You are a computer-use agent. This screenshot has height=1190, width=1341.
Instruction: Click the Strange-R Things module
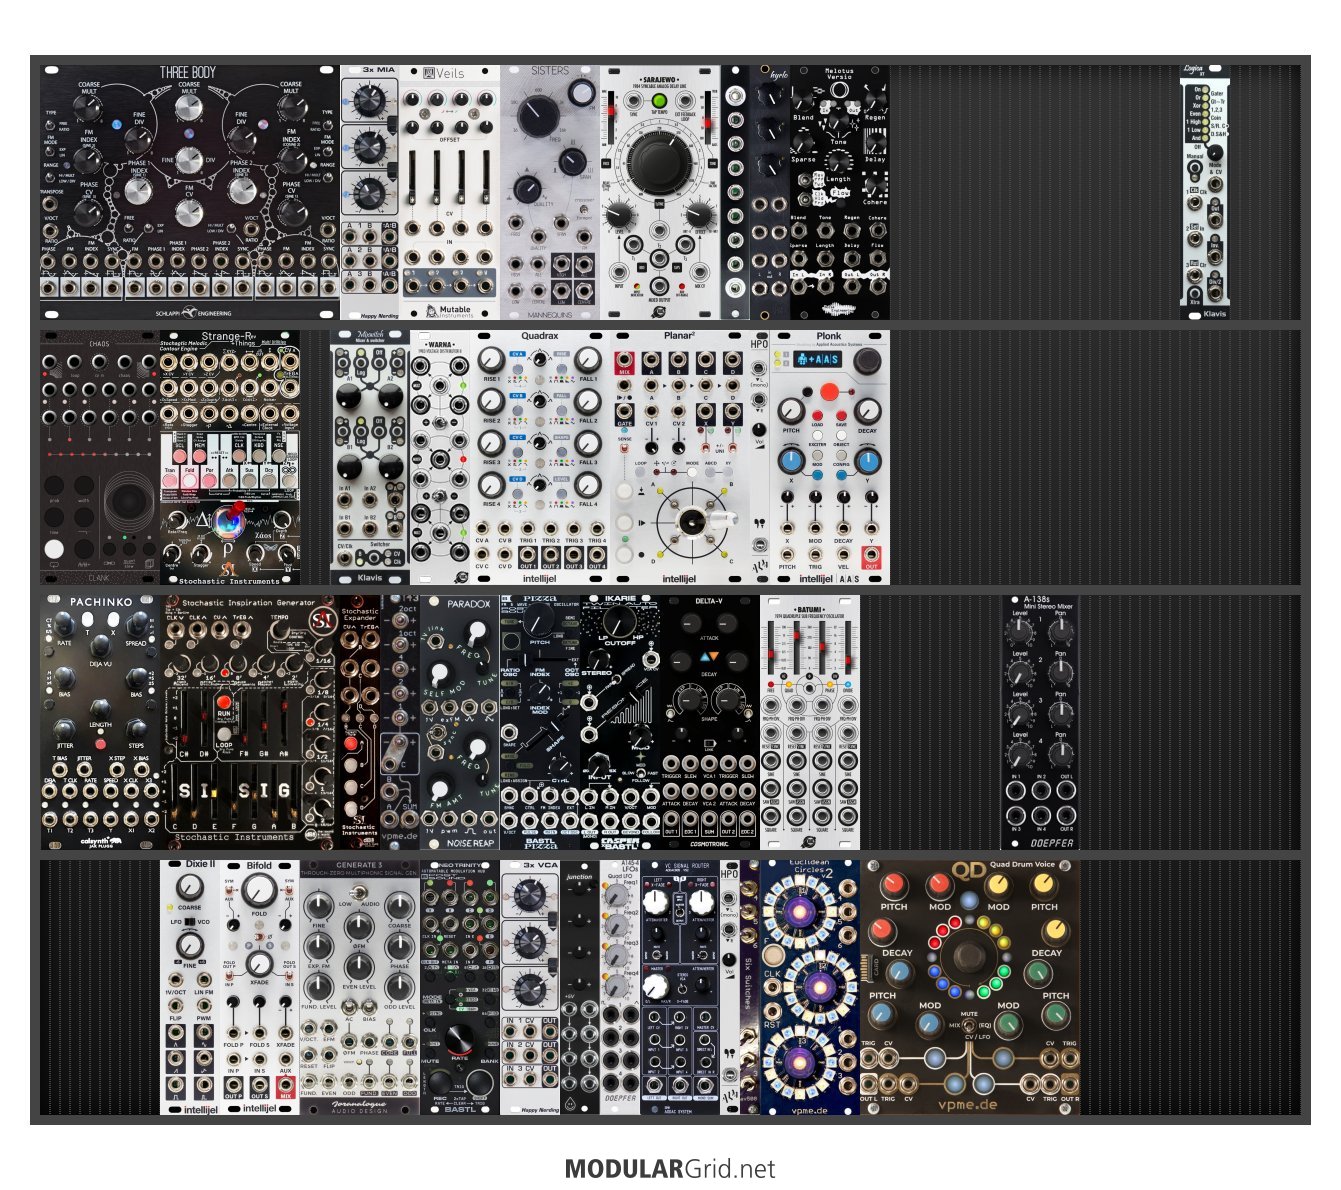(x=230, y=458)
